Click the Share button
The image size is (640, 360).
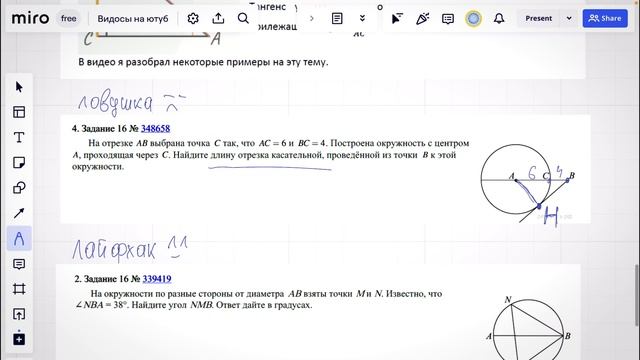[x=605, y=18]
